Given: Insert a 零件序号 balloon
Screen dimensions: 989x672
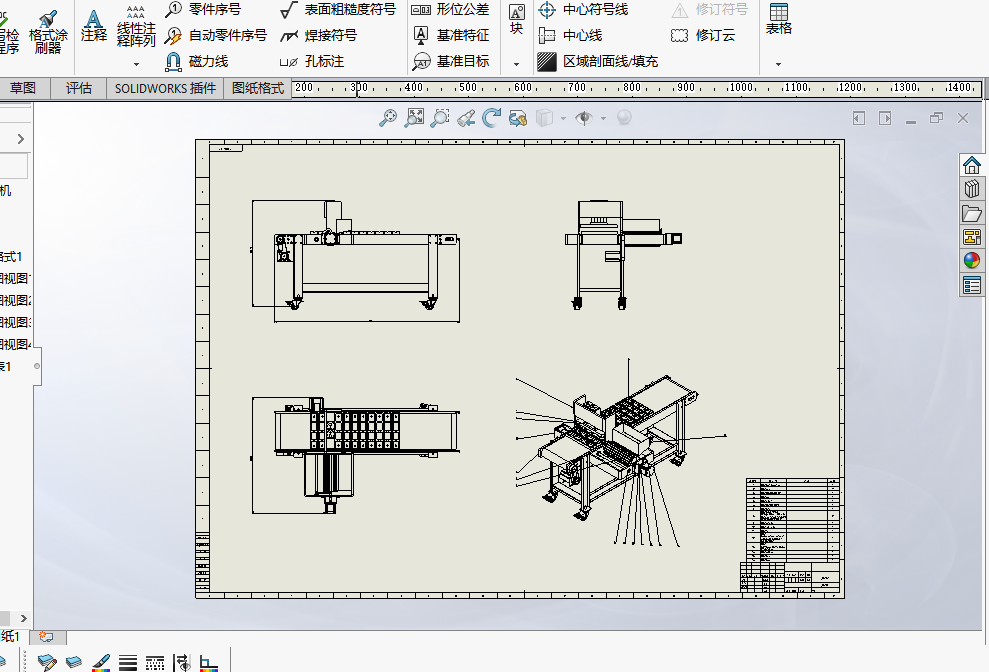Looking at the screenshot, I should pos(203,9).
